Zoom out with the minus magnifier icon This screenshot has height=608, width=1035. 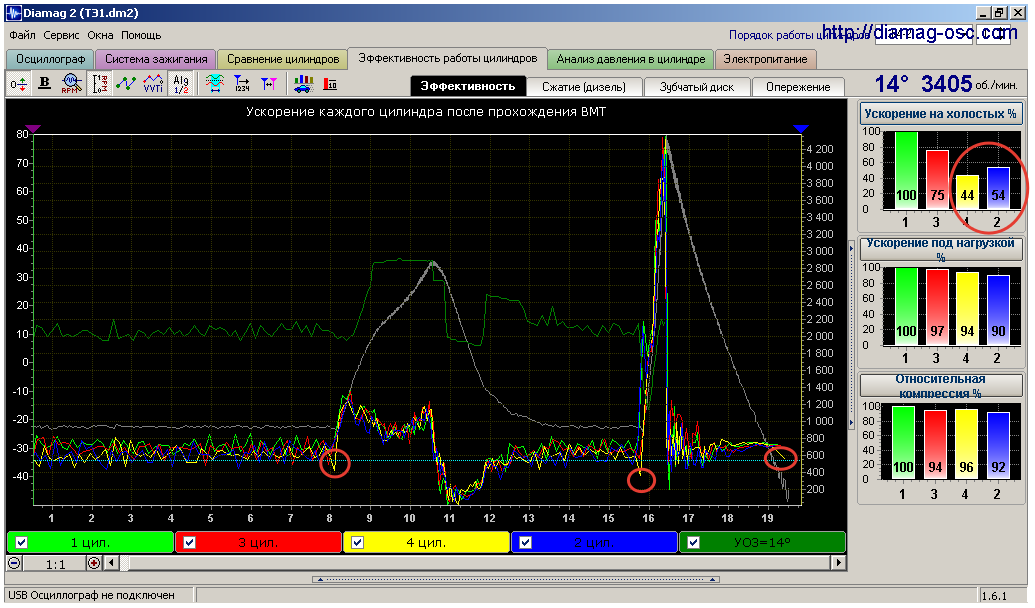pyautogui.click(x=15, y=563)
